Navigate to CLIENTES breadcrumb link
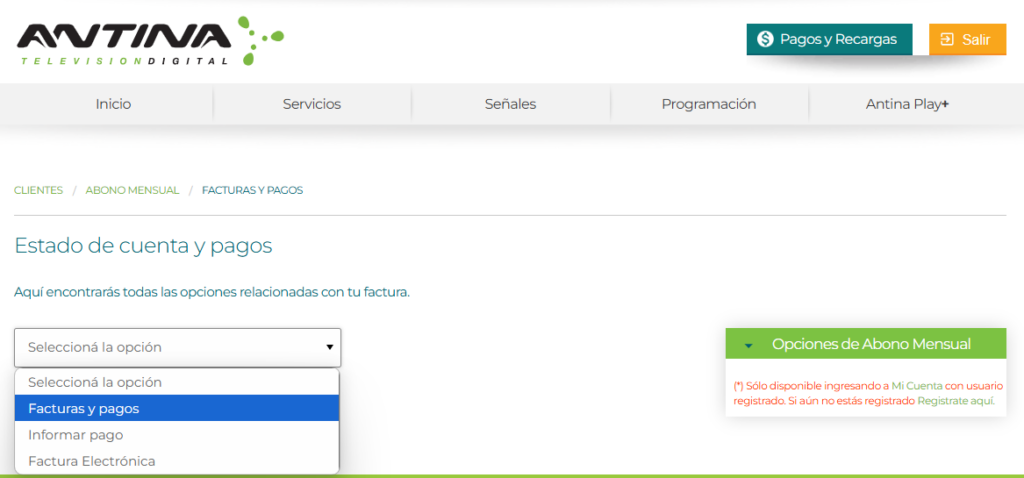Screen dimensions: 1024x478 [x=39, y=190]
